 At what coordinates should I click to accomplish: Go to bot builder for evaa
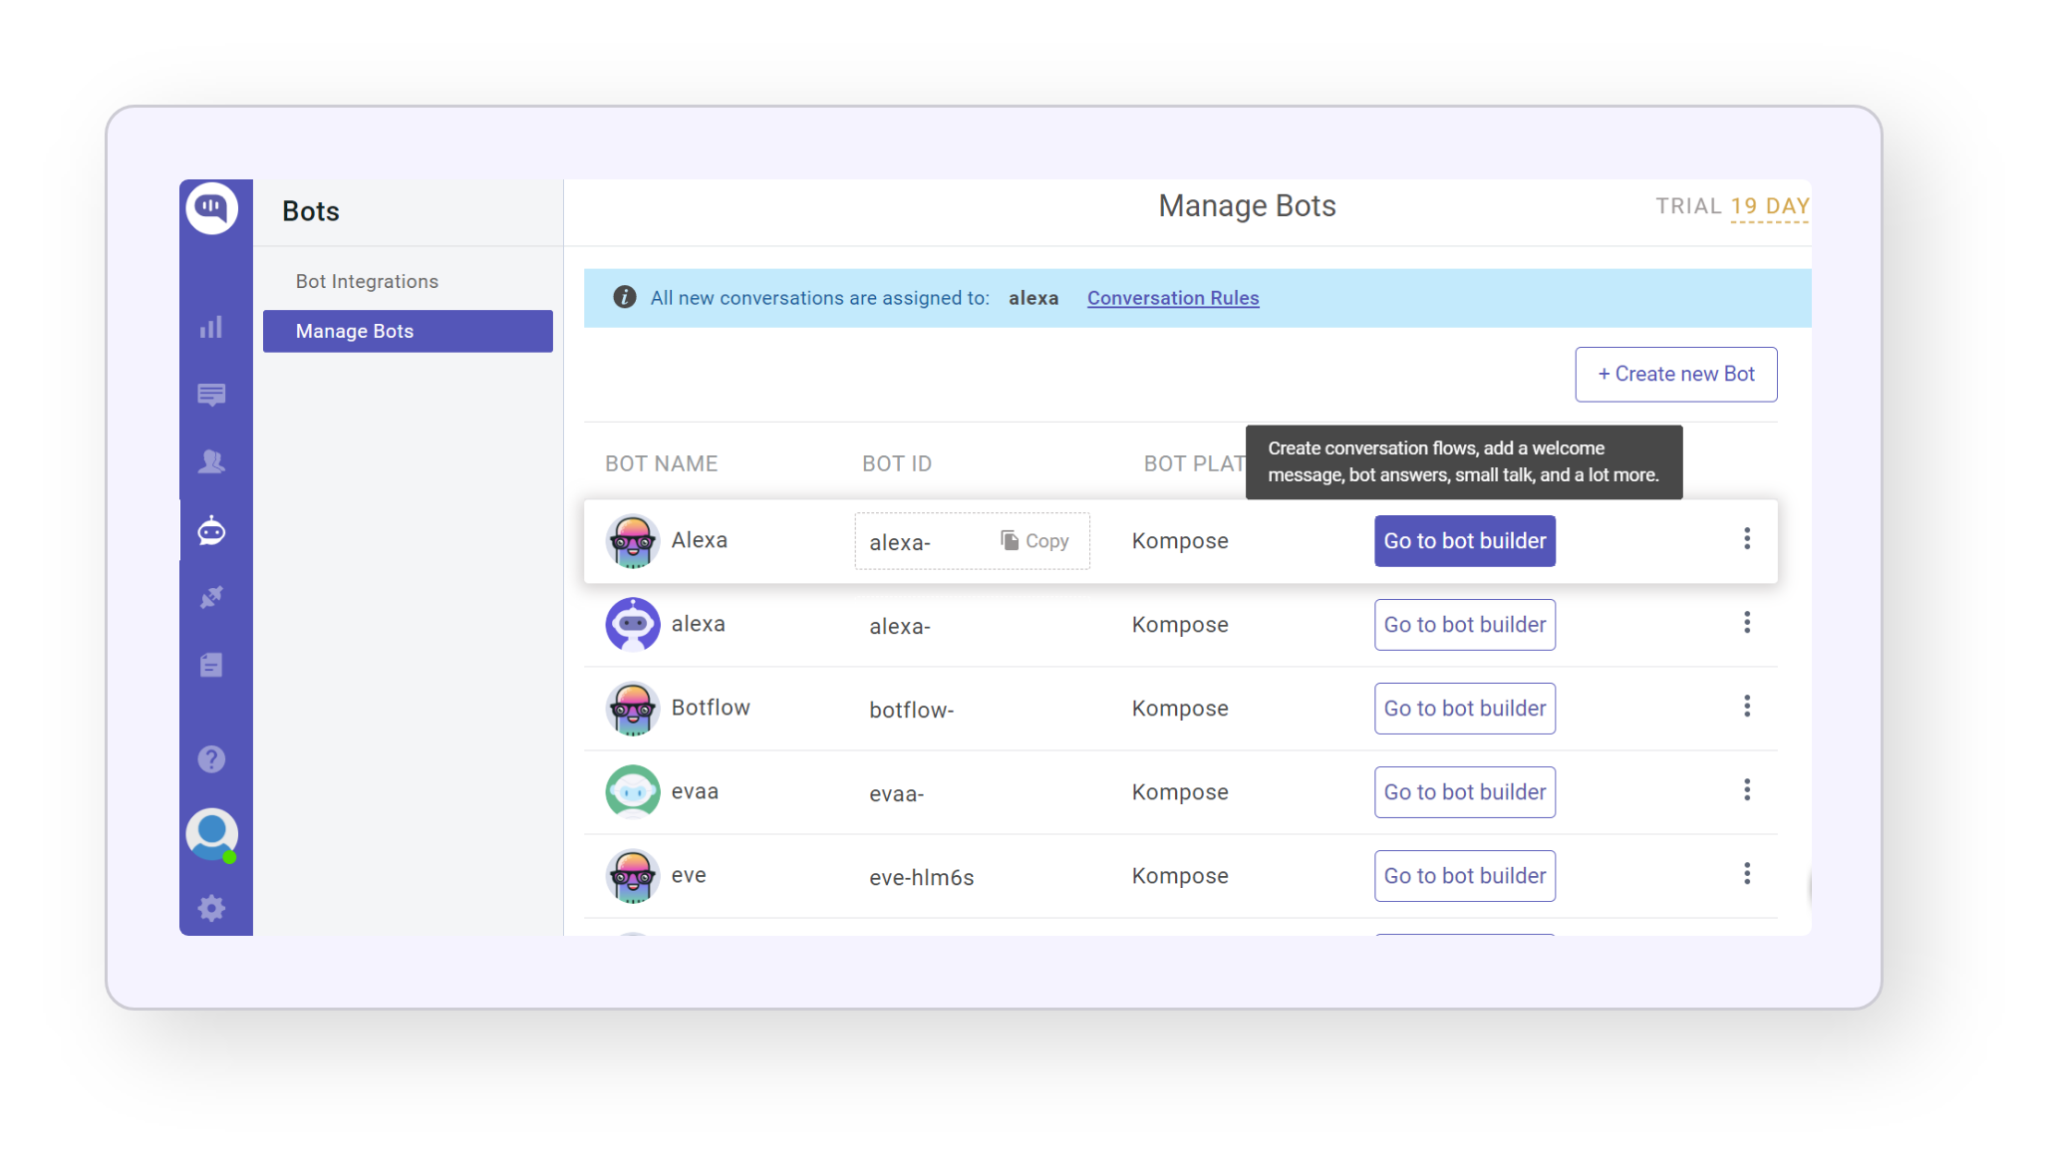click(1464, 792)
